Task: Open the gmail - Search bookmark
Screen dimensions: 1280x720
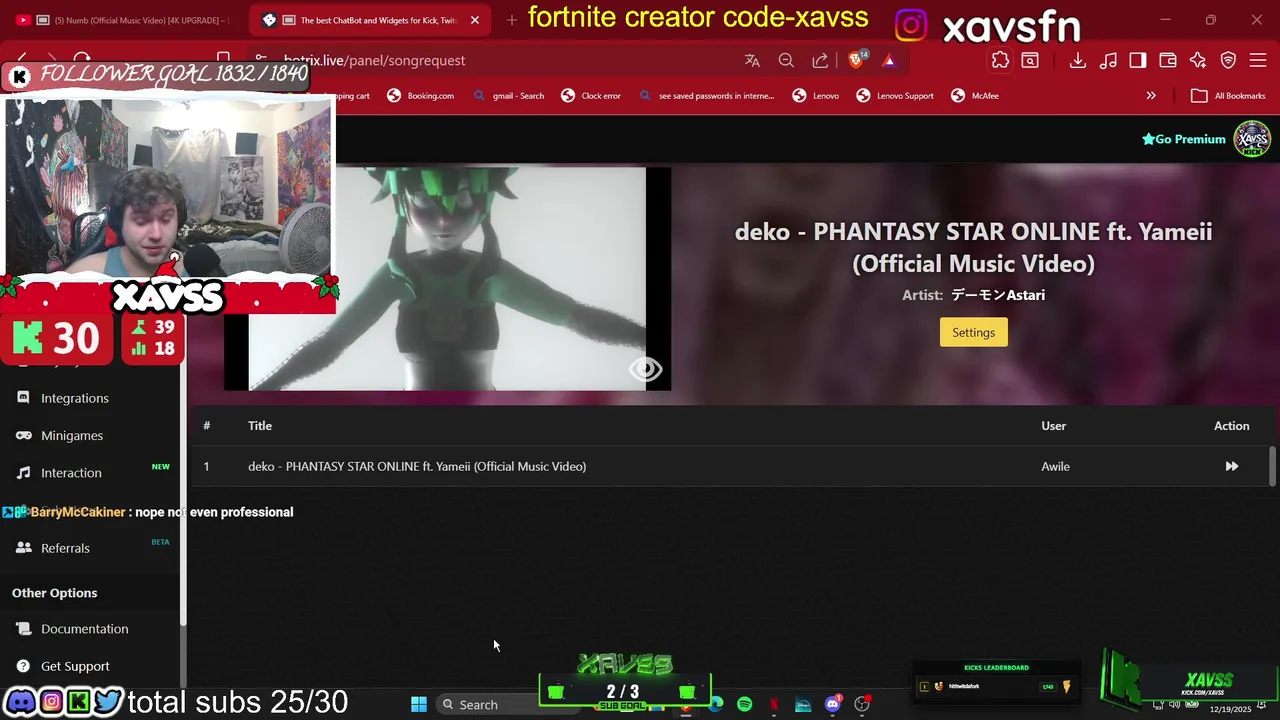Action: pos(509,96)
